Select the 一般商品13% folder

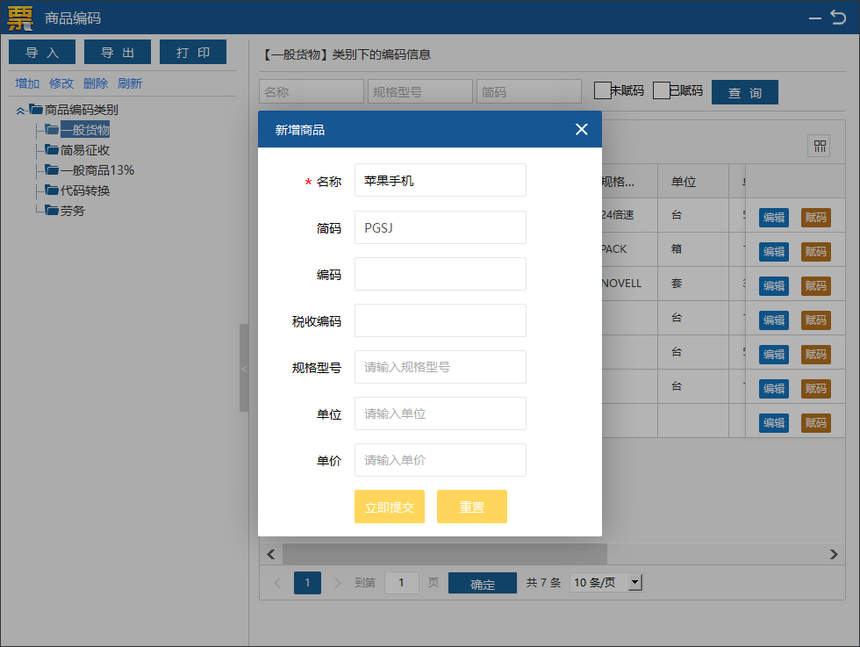tap(97, 171)
